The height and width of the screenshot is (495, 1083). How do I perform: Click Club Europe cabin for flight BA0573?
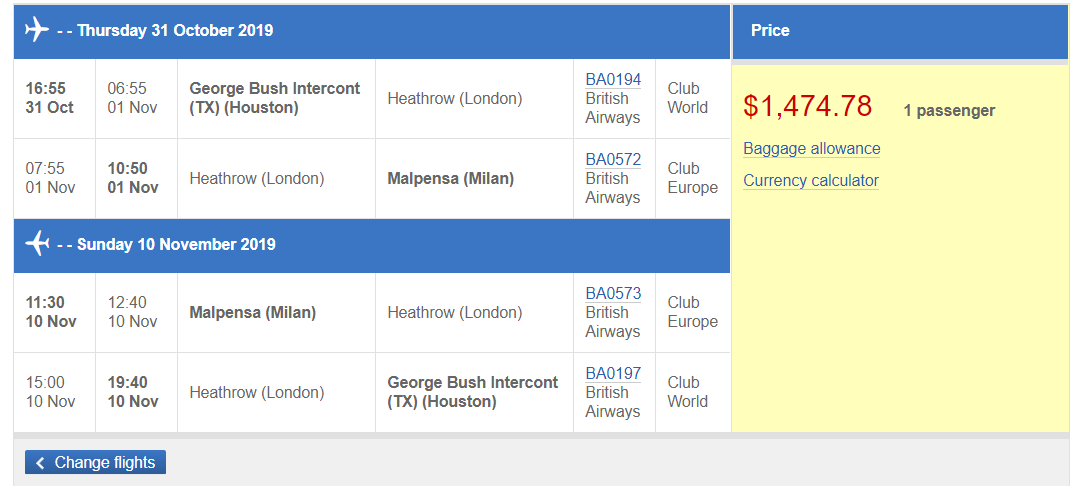point(692,312)
